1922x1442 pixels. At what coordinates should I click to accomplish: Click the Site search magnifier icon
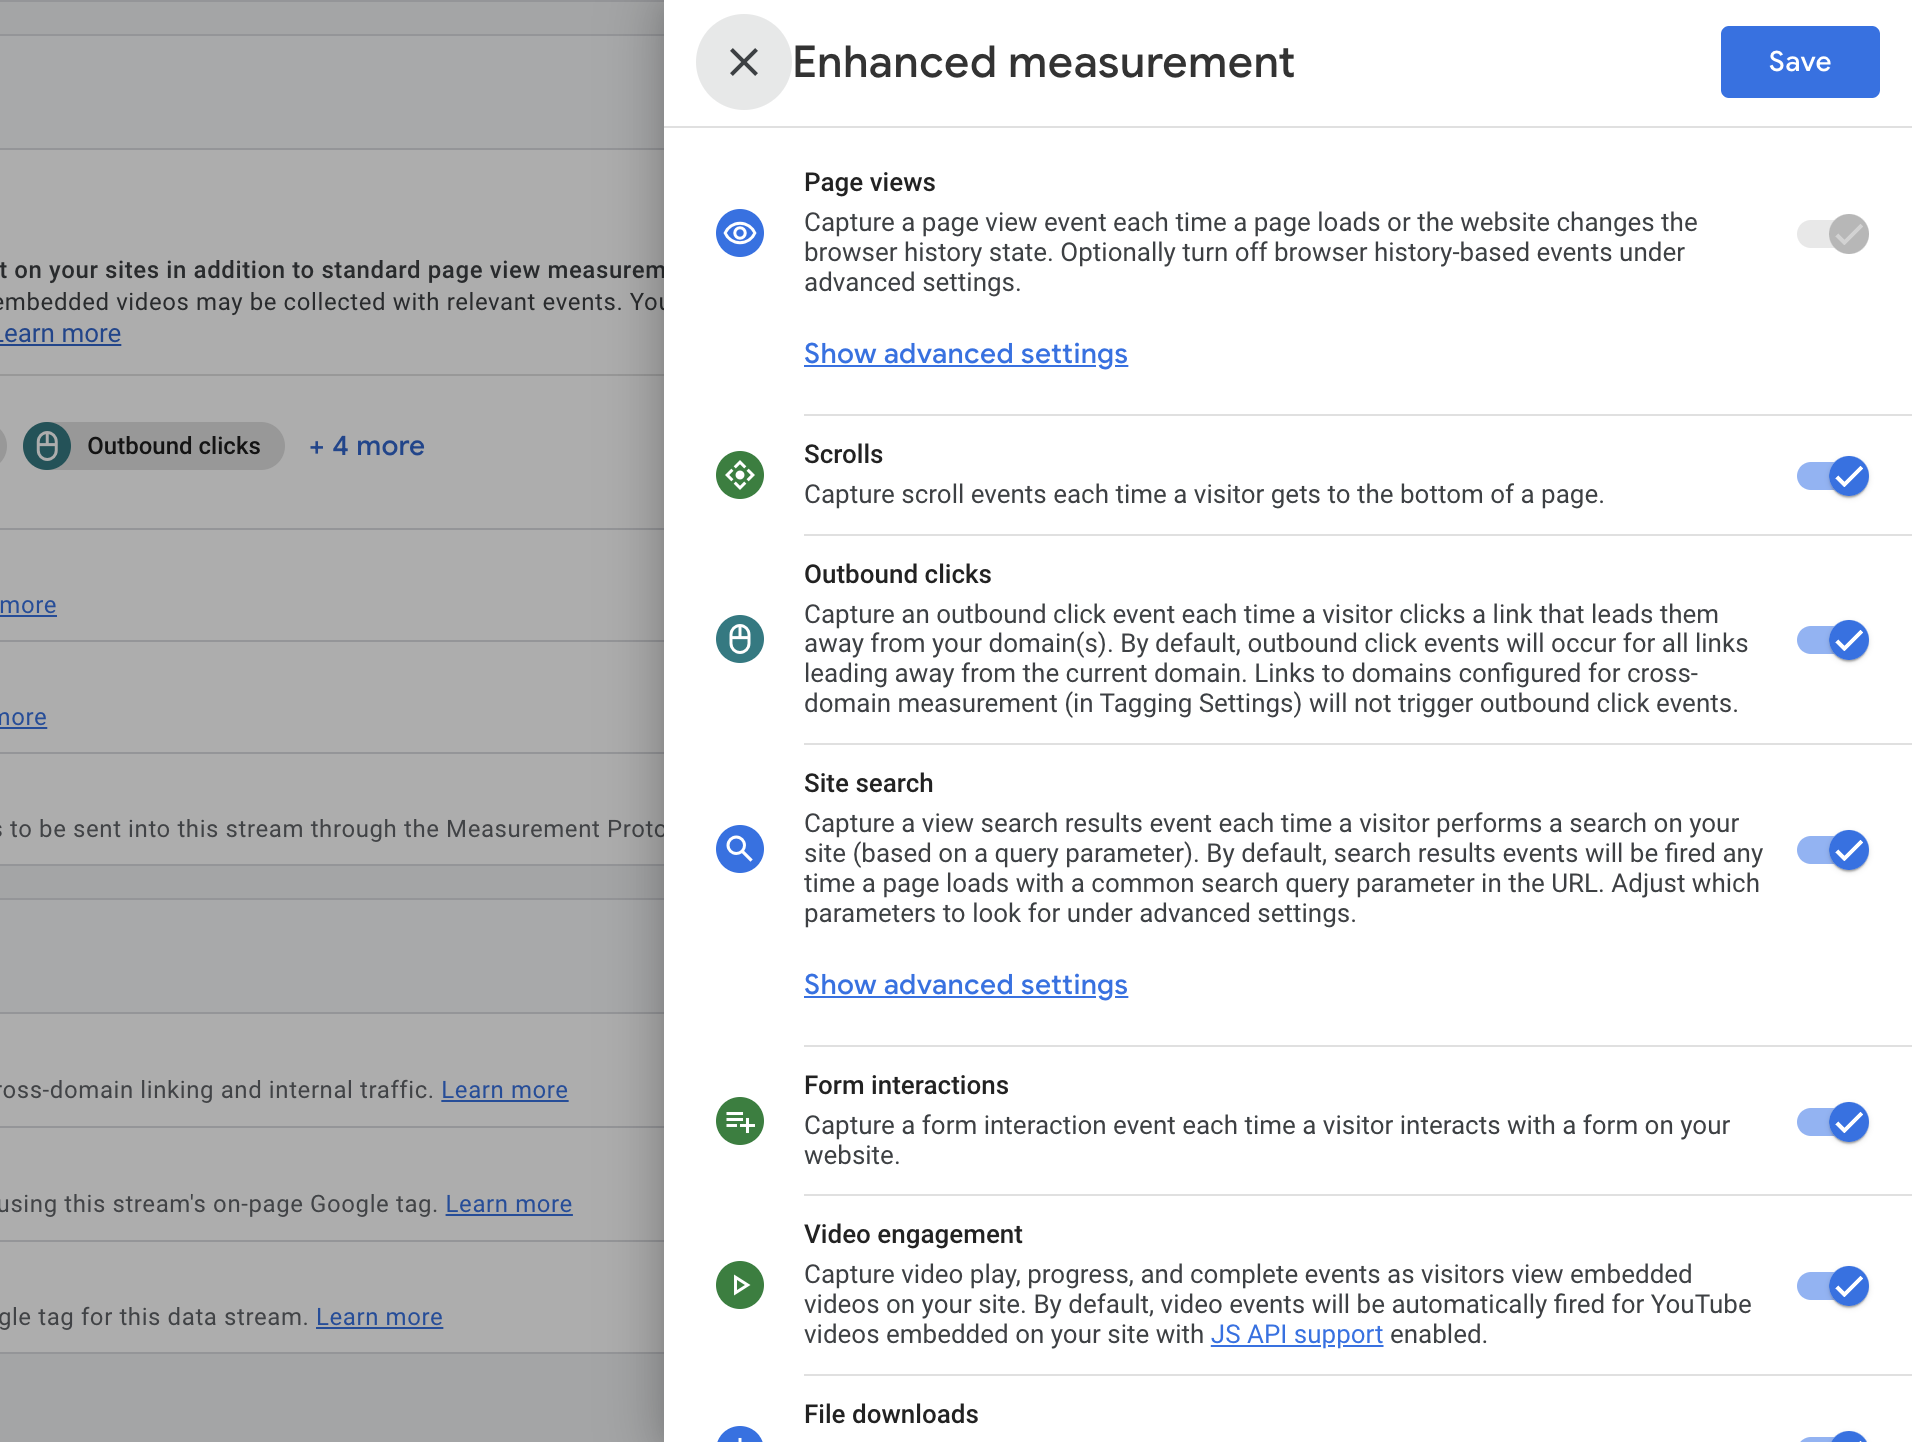(x=740, y=849)
